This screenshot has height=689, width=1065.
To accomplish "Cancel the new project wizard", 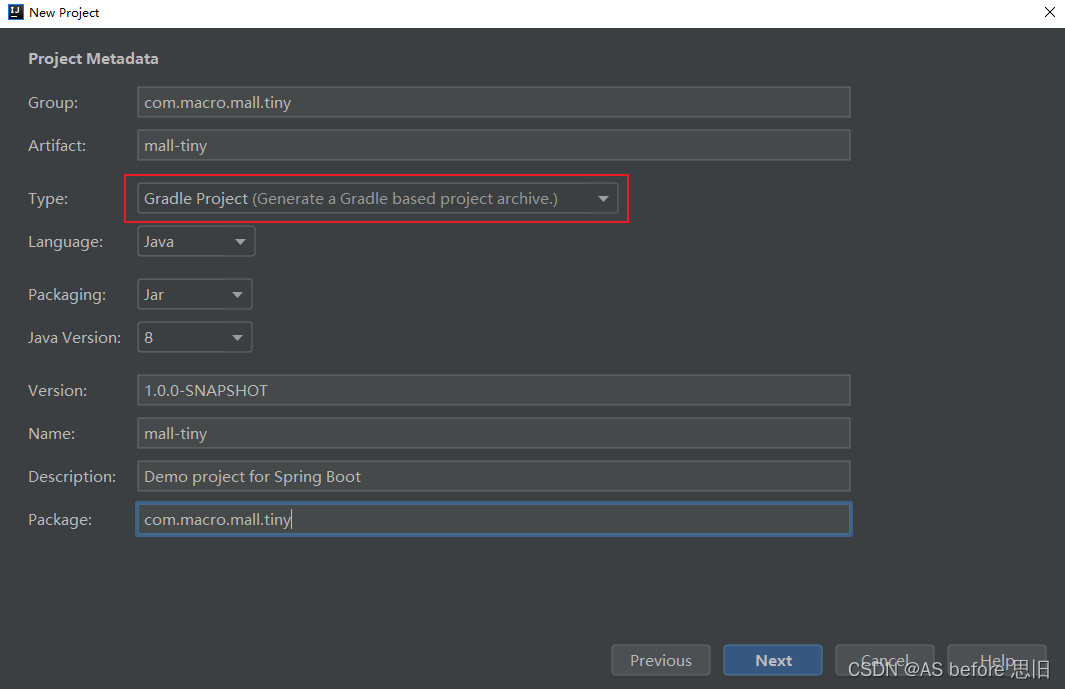I will [885, 660].
